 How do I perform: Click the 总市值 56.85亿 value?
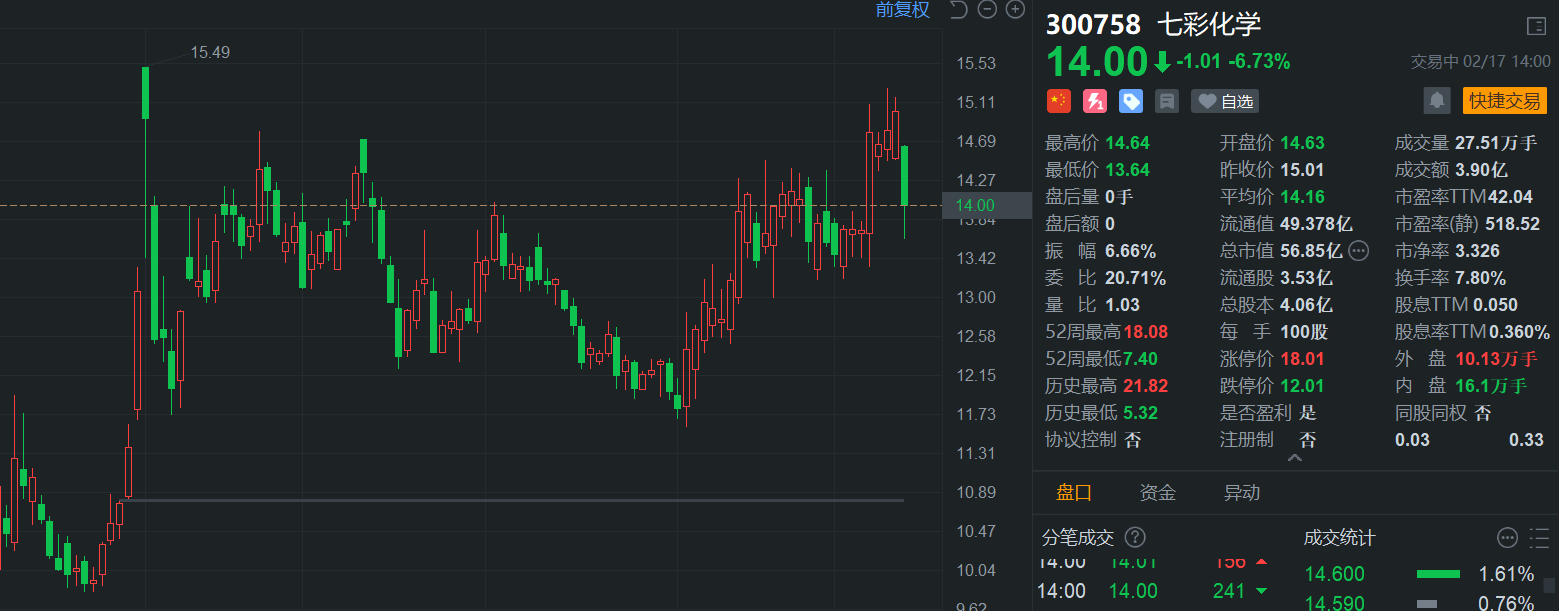tap(1312, 251)
